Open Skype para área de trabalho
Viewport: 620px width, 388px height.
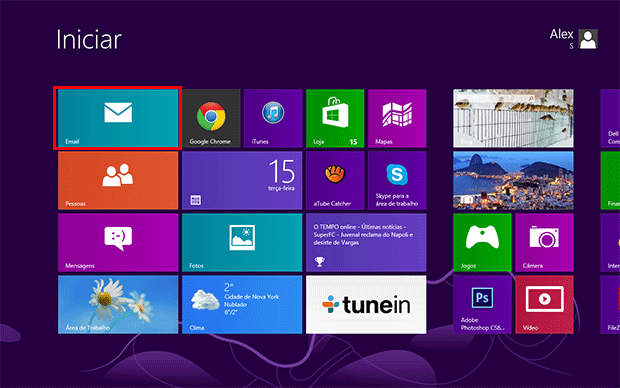click(x=397, y=180)
